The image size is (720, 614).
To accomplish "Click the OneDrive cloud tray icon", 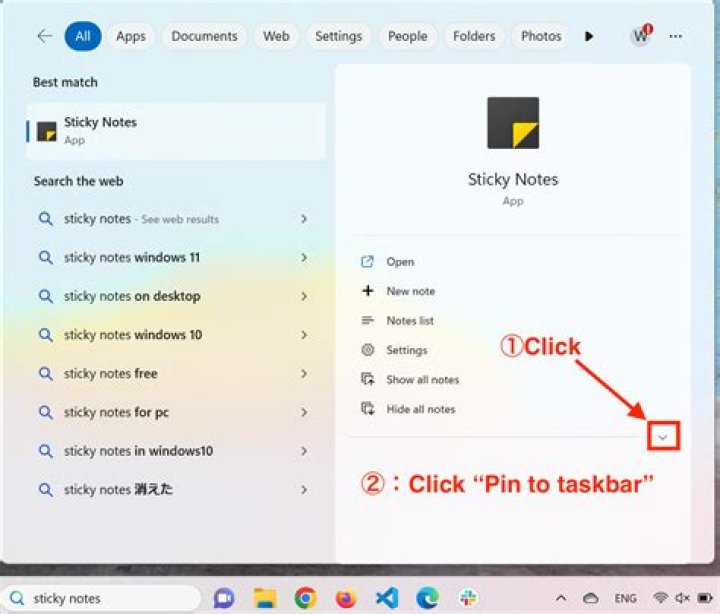I will pos(591,598).
